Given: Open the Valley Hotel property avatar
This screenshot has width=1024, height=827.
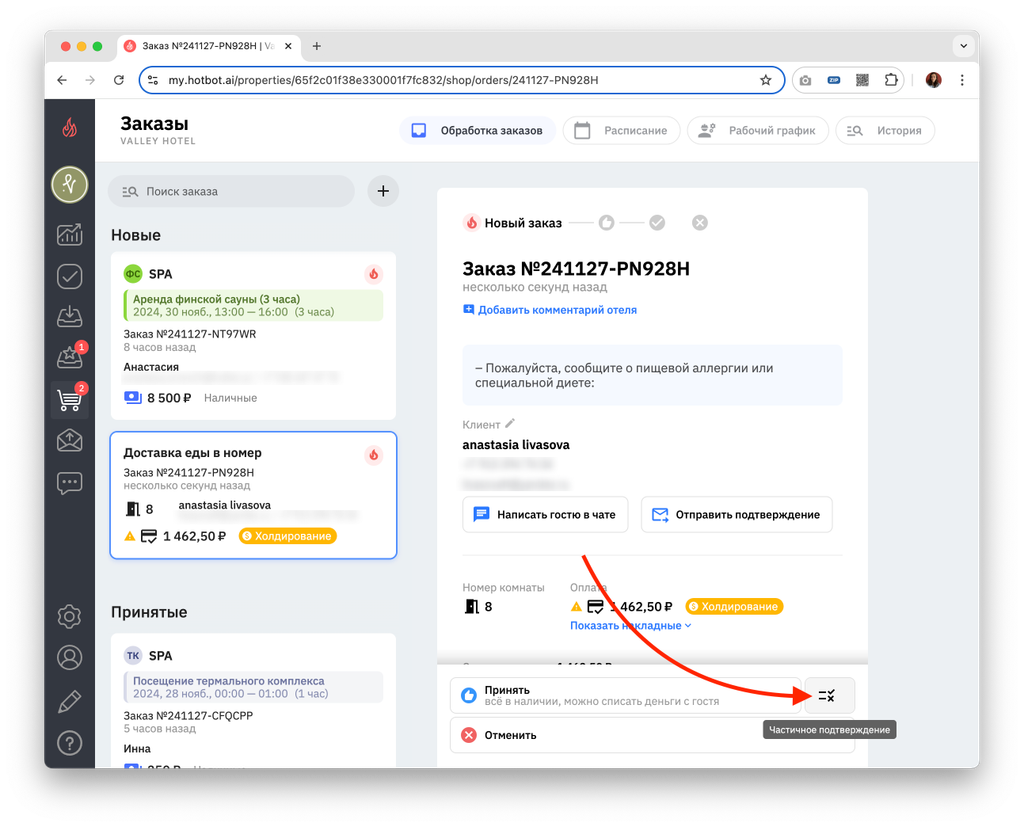Looking at the screenshot, I should [69, 185].
